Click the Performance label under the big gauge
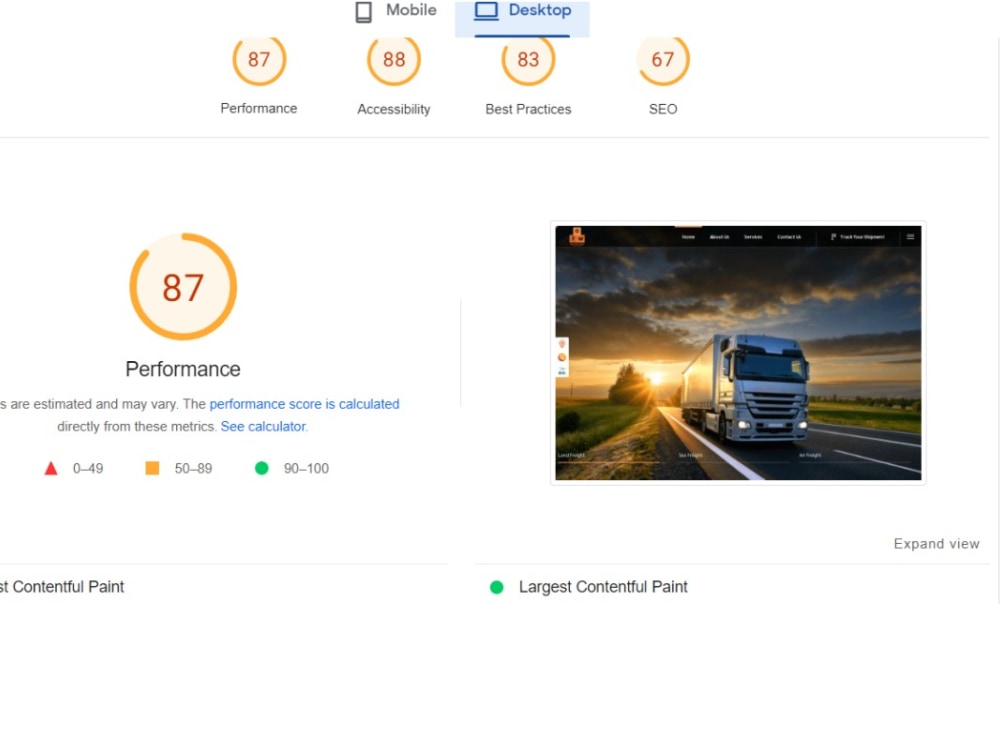Image resolution: width=1000 pixels, height=750 pixels. tap(182, 369)
